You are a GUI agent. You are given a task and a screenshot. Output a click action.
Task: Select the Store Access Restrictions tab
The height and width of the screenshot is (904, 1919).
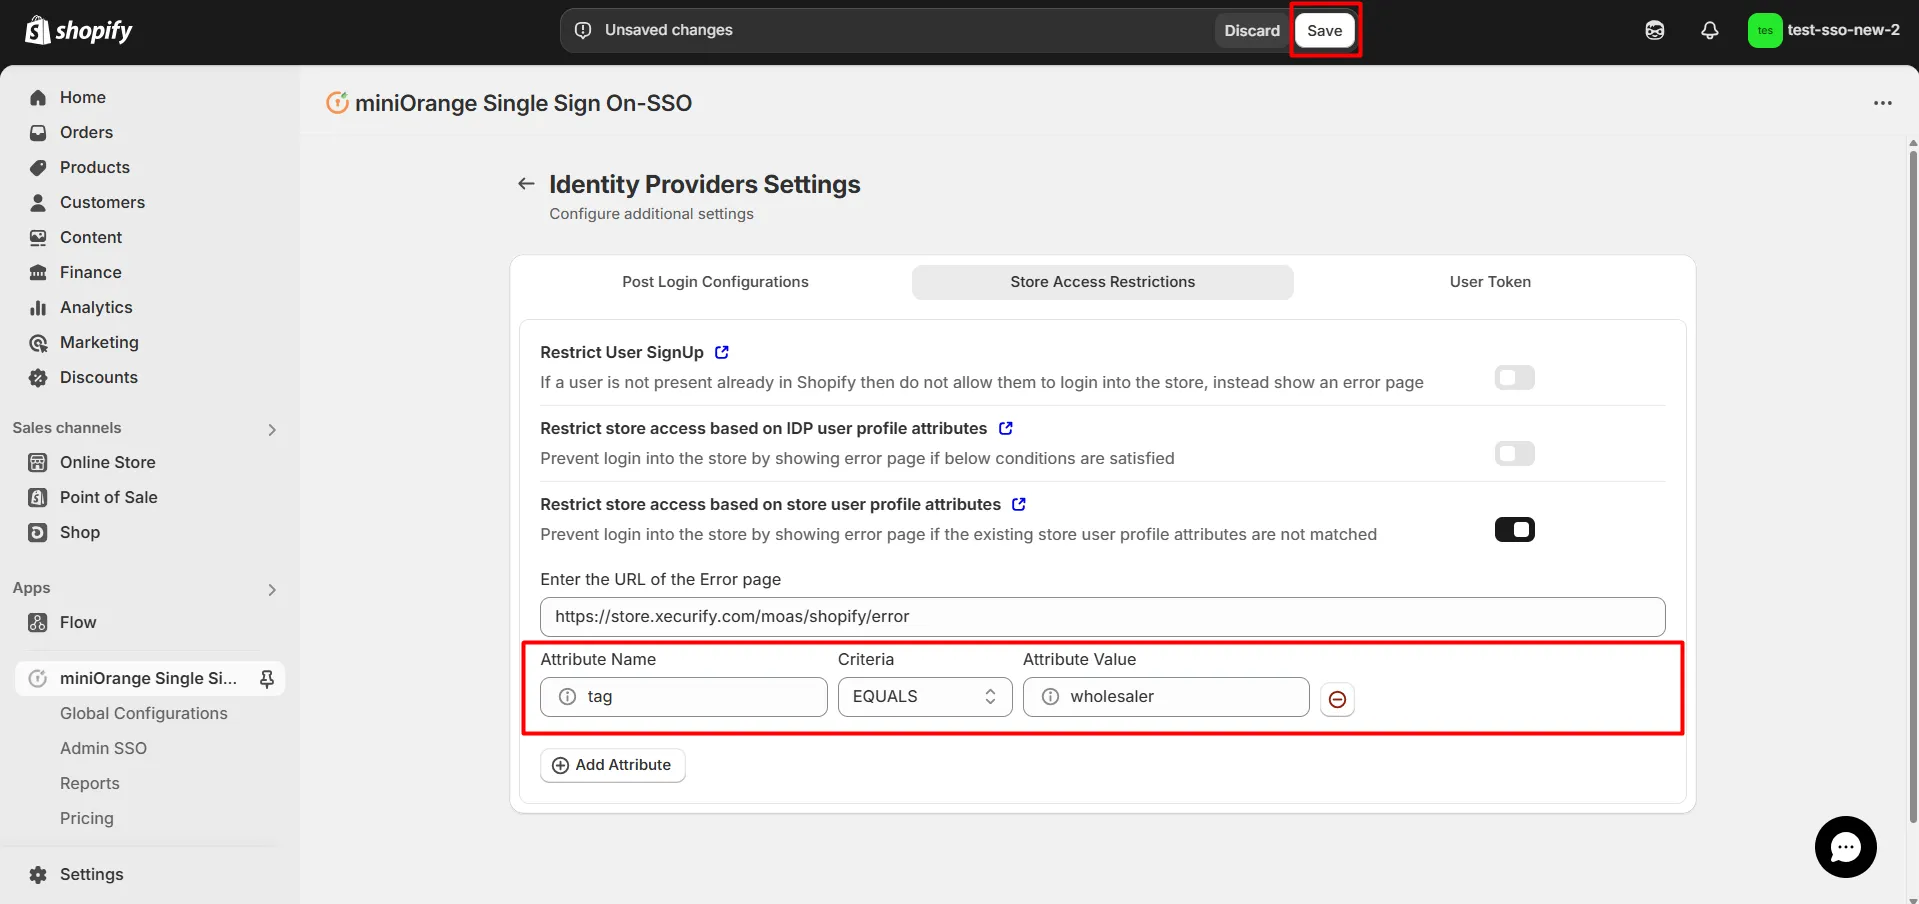[x=1102, y=282]
